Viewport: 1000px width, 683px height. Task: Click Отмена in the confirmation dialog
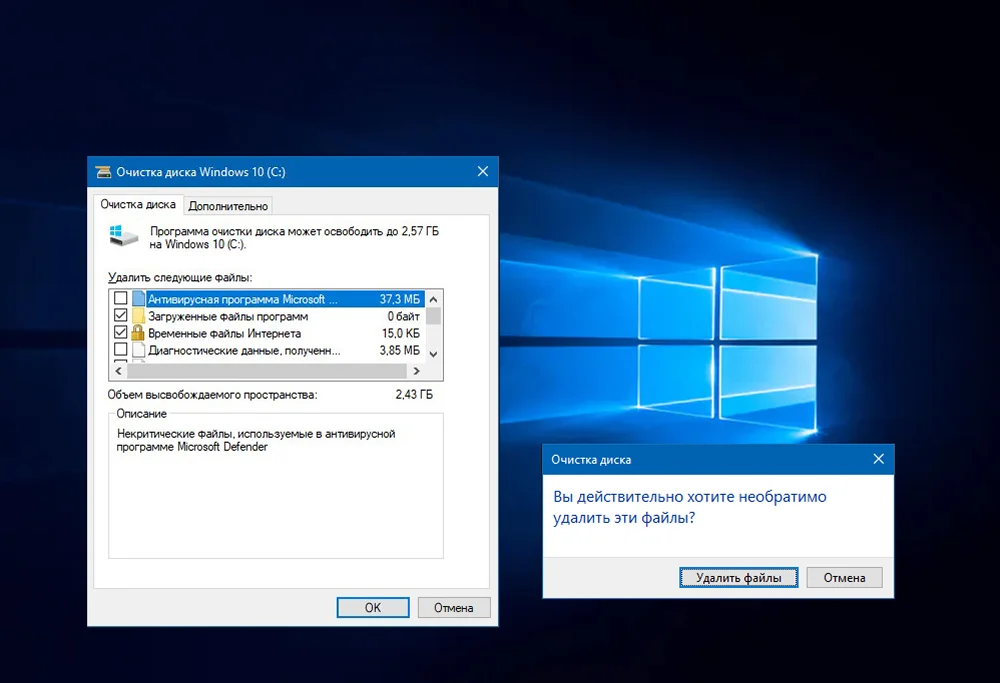pos(844,577)
